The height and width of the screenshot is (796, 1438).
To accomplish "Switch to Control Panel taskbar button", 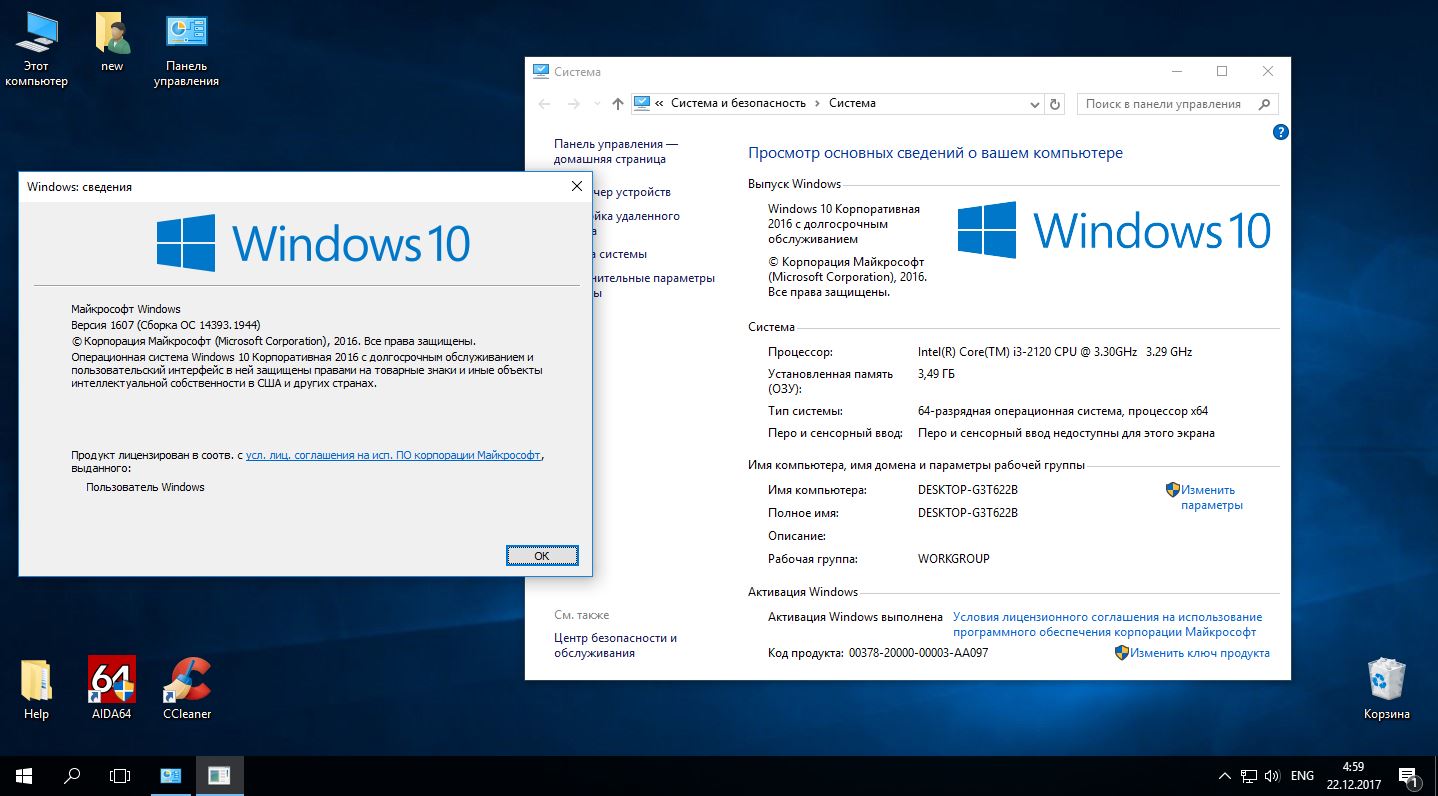I will tap(171, 776).
